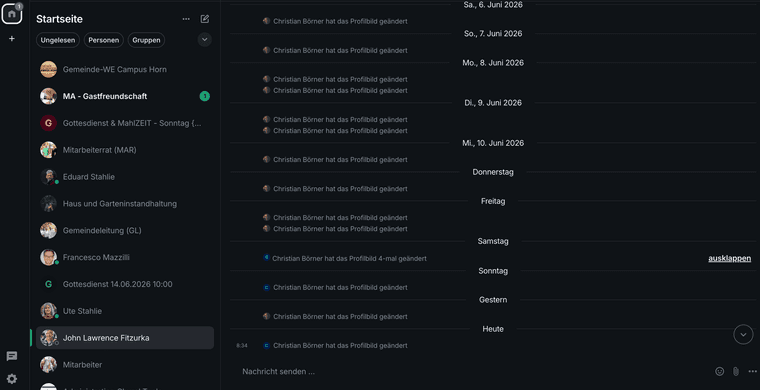Expand the filter chevron beside Gruppen
This screenshot has width=760, height=390.
205,40
